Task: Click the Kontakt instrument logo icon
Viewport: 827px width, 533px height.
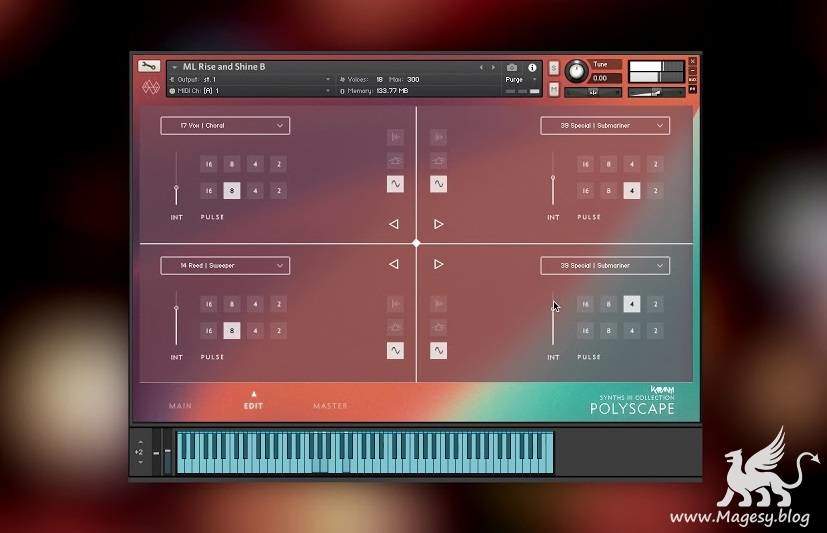Action: click(151, 87)
